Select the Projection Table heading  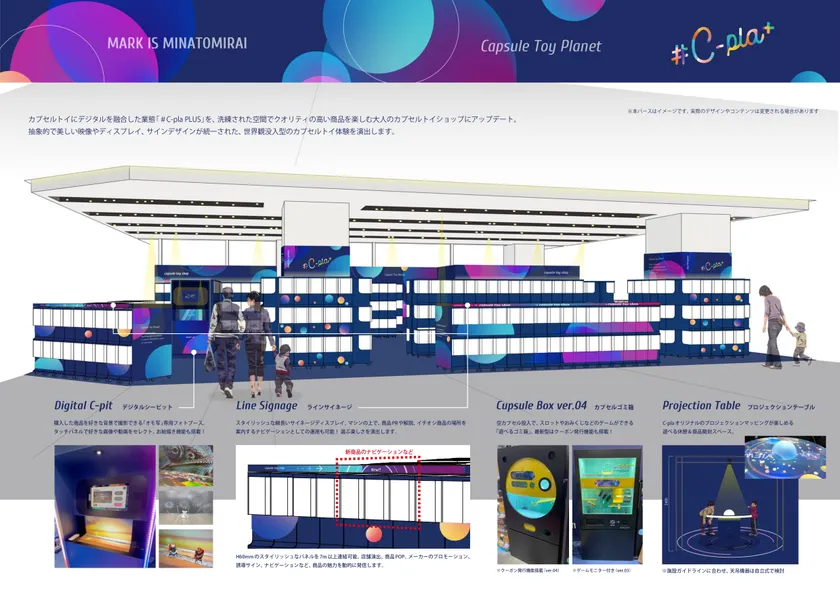click(701, 405)
